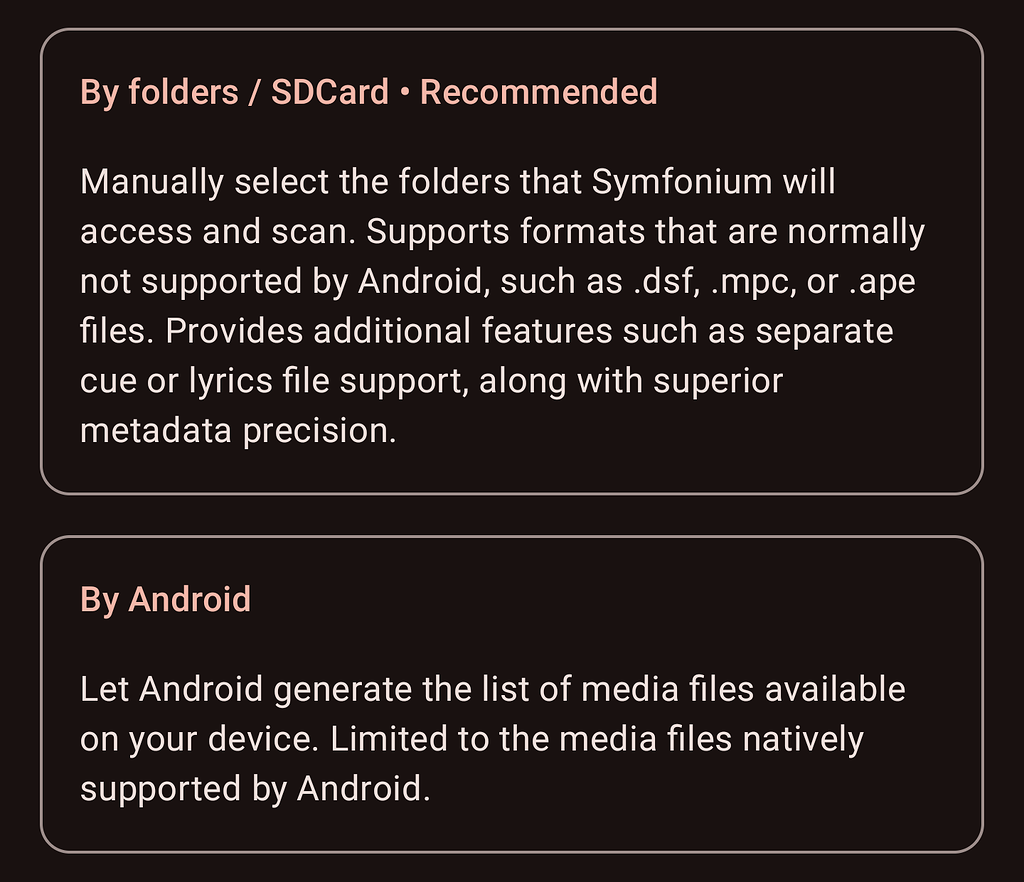
Task: Click the first provider card's description text
Action: click(x=500, y=305)
